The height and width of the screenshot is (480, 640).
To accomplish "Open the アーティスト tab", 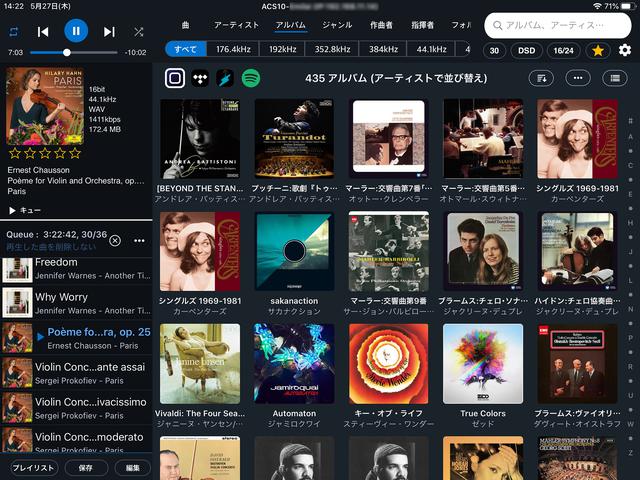I will pos(236,25).
